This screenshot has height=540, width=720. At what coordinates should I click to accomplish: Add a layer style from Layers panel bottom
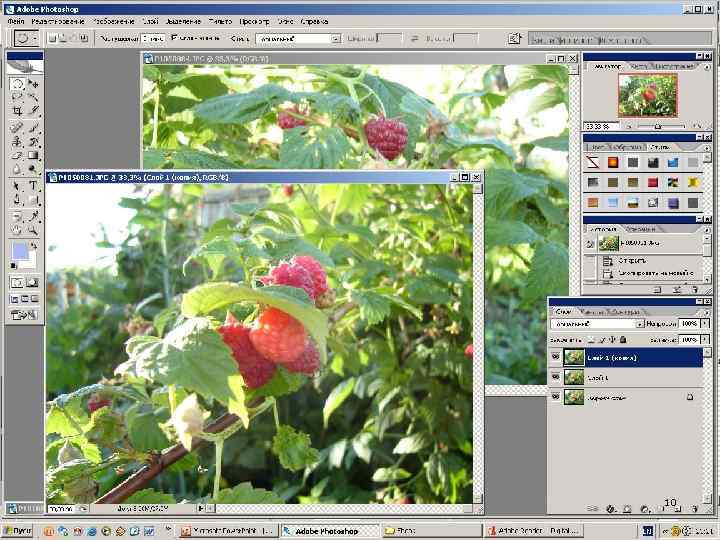pyautogui.click(x=610, y=509)
